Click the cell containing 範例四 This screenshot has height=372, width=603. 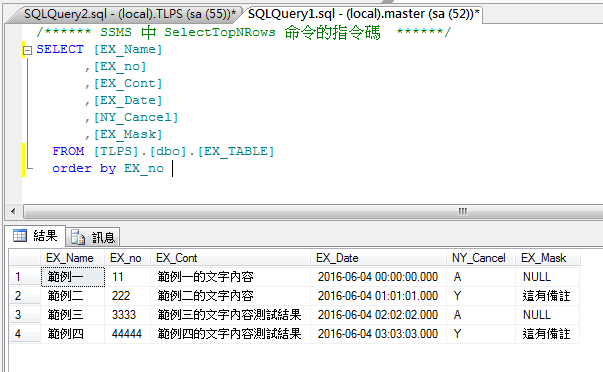pyautogui.click(x=73, y=334)
